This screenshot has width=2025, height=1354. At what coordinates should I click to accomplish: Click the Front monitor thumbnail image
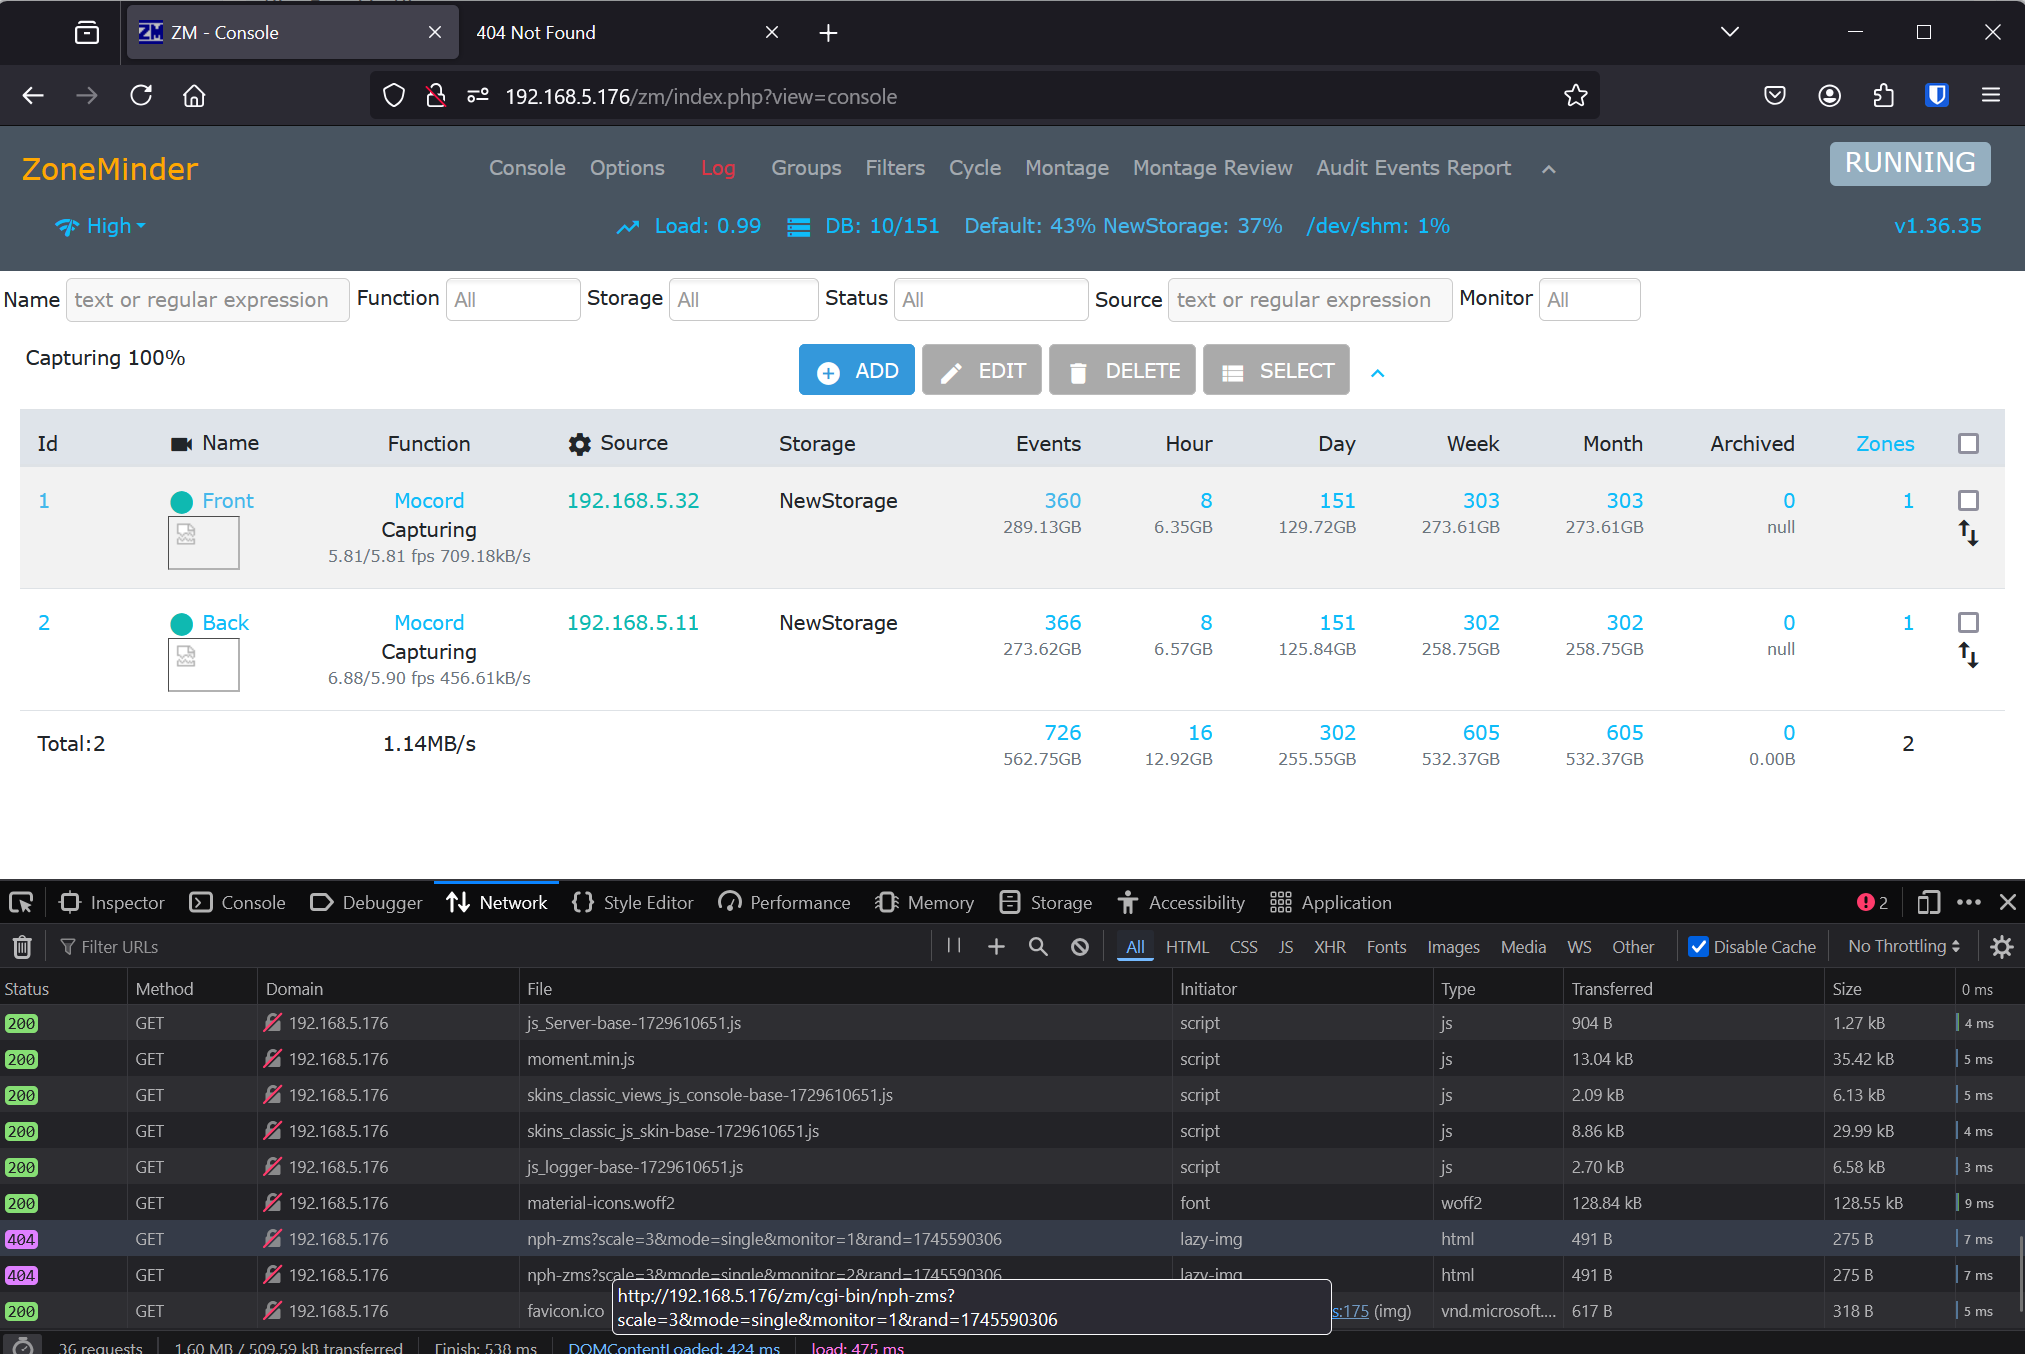[x=204, y=544]
